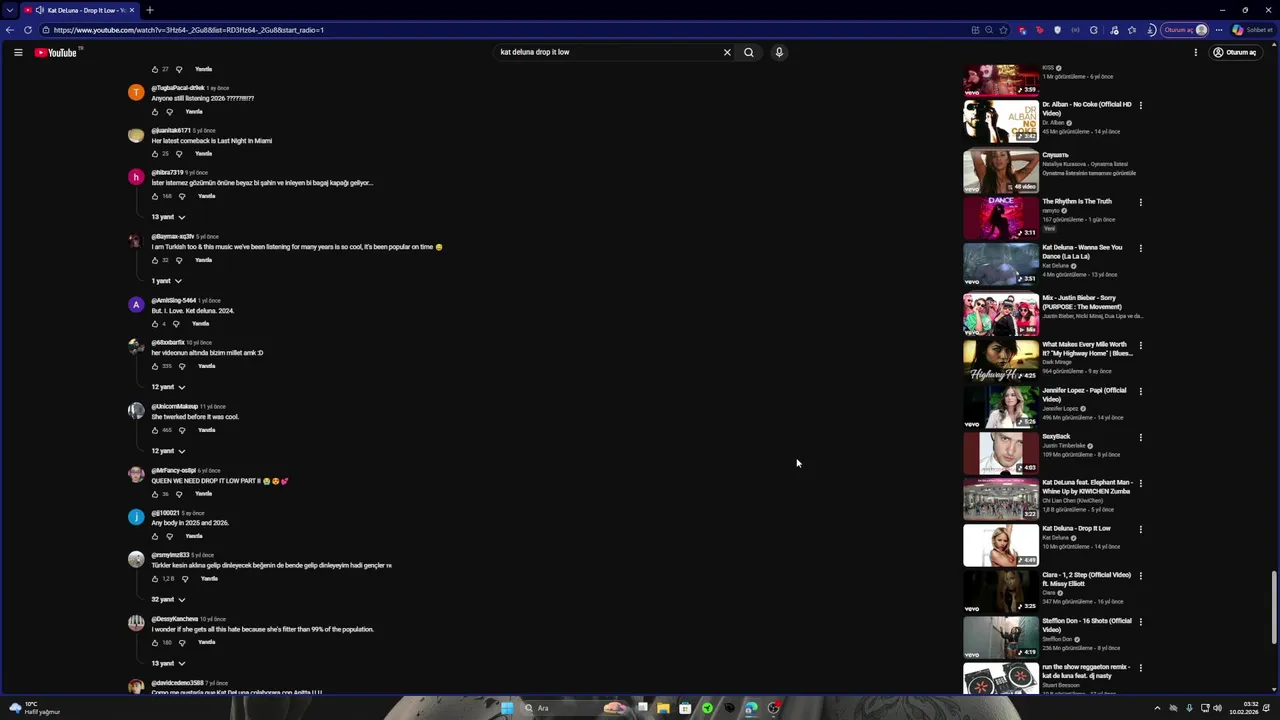Image resolution: width=1280 pixels, height=720 pixels.
Task: Open the @davidcedeno3588 channel link
Action: click(x=177, y=683)
